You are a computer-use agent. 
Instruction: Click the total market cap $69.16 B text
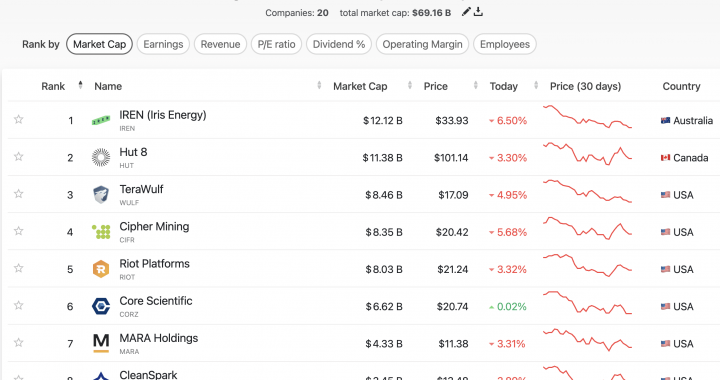coord(395,13)
